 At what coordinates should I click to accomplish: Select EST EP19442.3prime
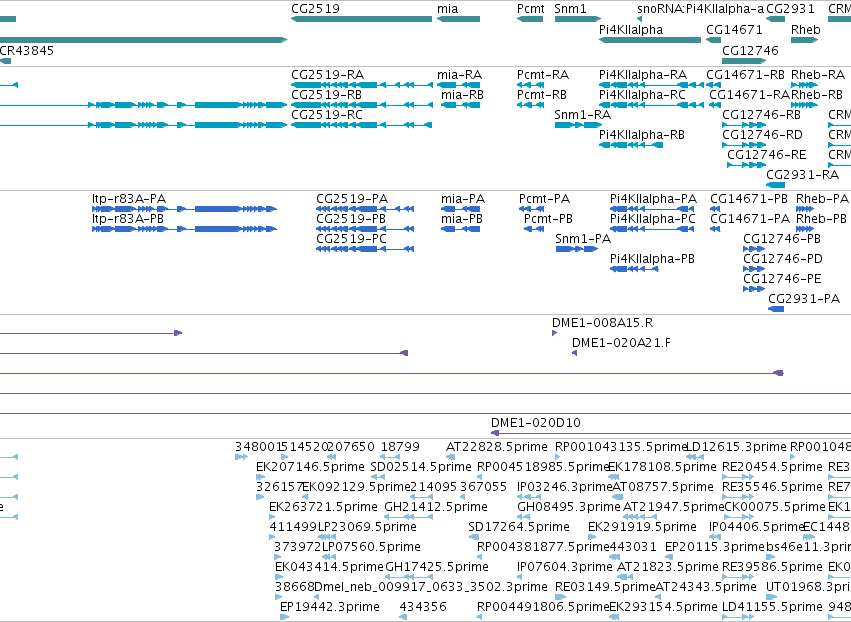click(330, 607)
